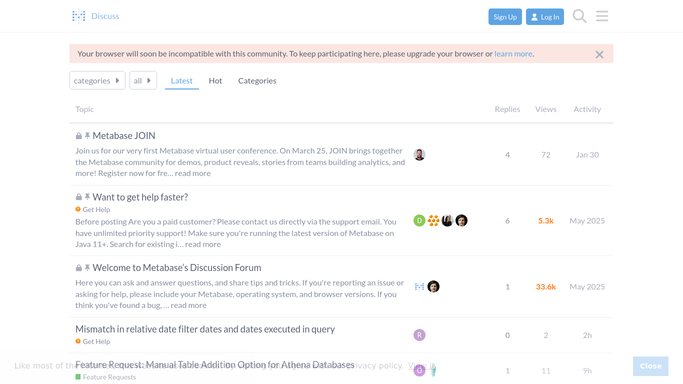Open Metabase logo avatar in Welcome topic
683x384 pixels.
click(x=419, y=286)
